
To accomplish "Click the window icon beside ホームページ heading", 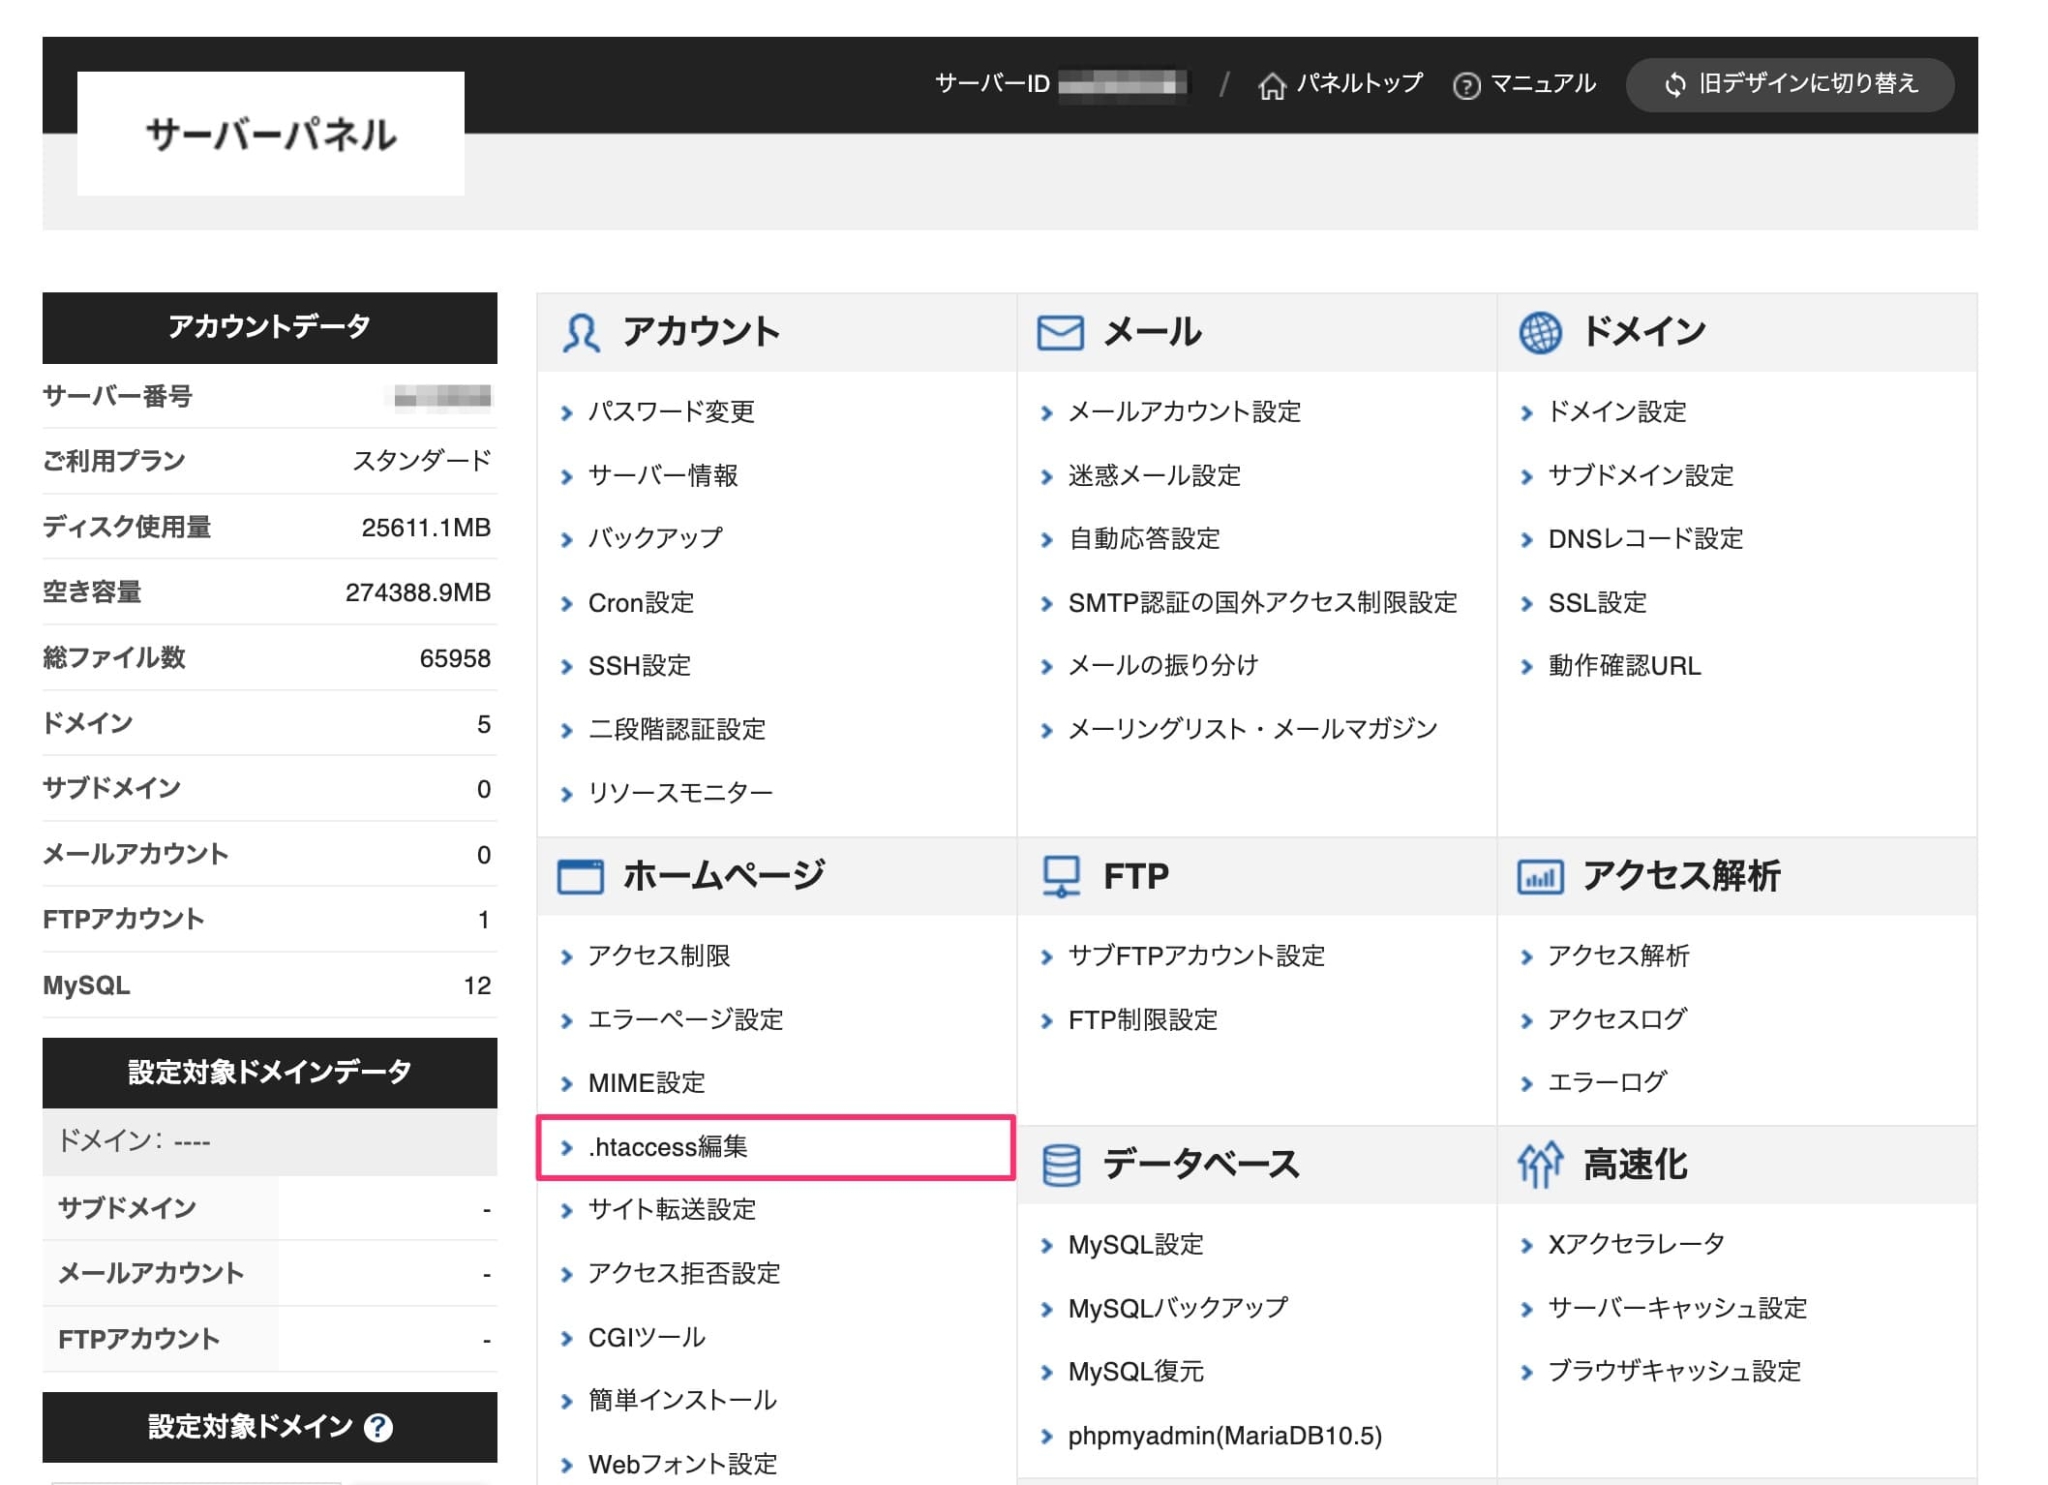I will point(581,874).
